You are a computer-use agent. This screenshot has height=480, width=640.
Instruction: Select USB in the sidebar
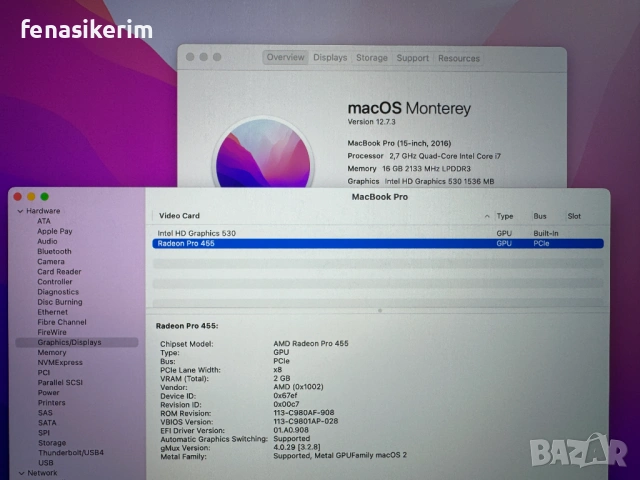(x=46, y=463)
